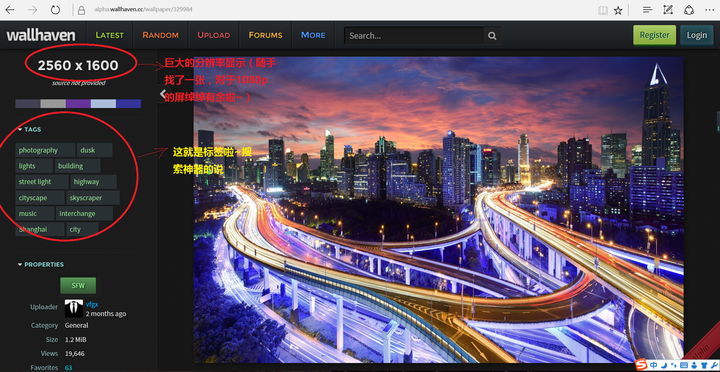The height and width of the screenshot is (372, 720).
Task: Open the Forums menu item
Action: click(x=265, y=35)
